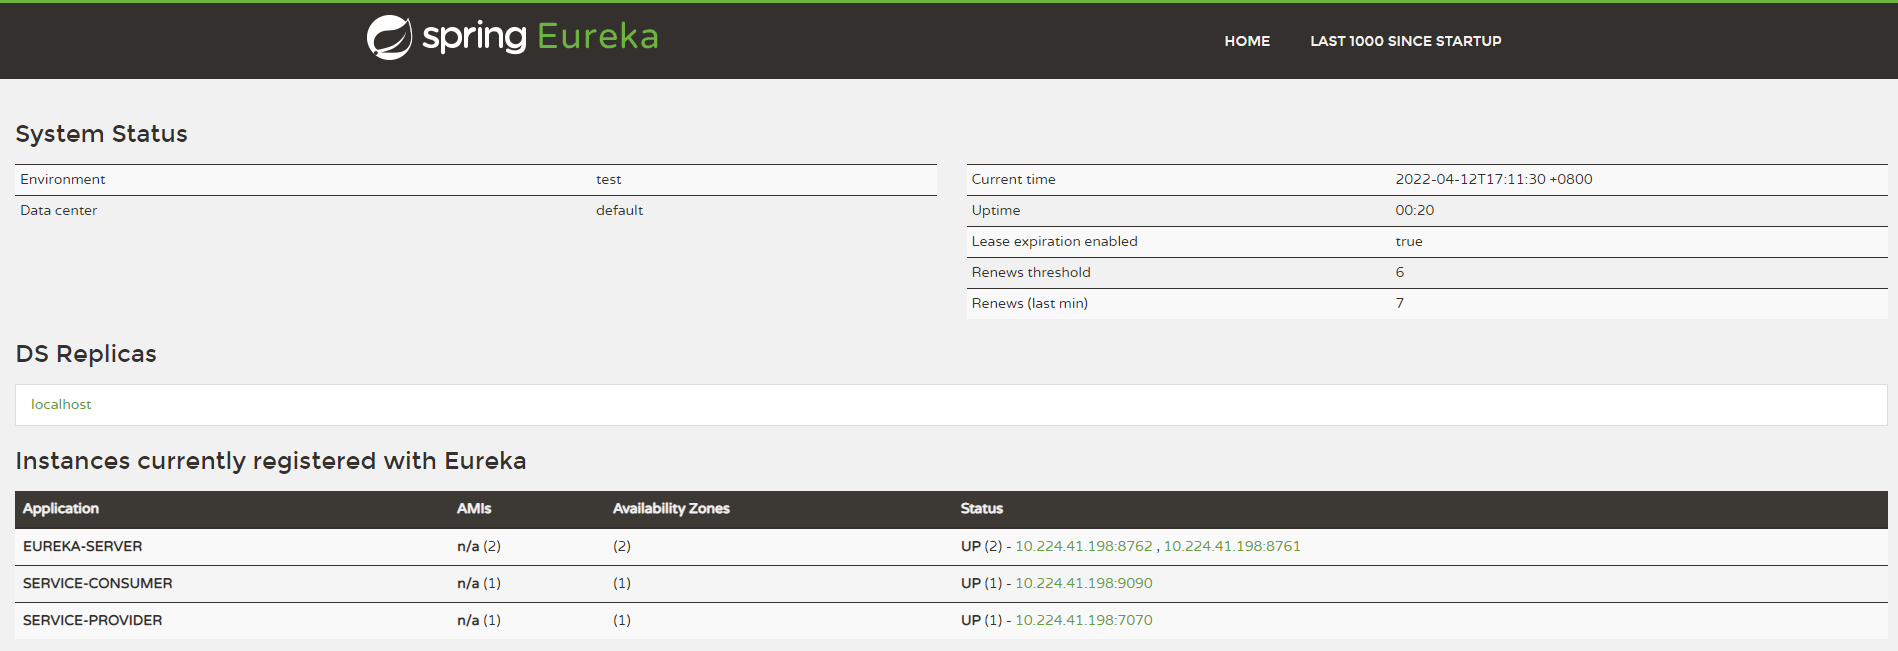Select the data center value default
The image size is (1898, 651).
tap(620, 210)
